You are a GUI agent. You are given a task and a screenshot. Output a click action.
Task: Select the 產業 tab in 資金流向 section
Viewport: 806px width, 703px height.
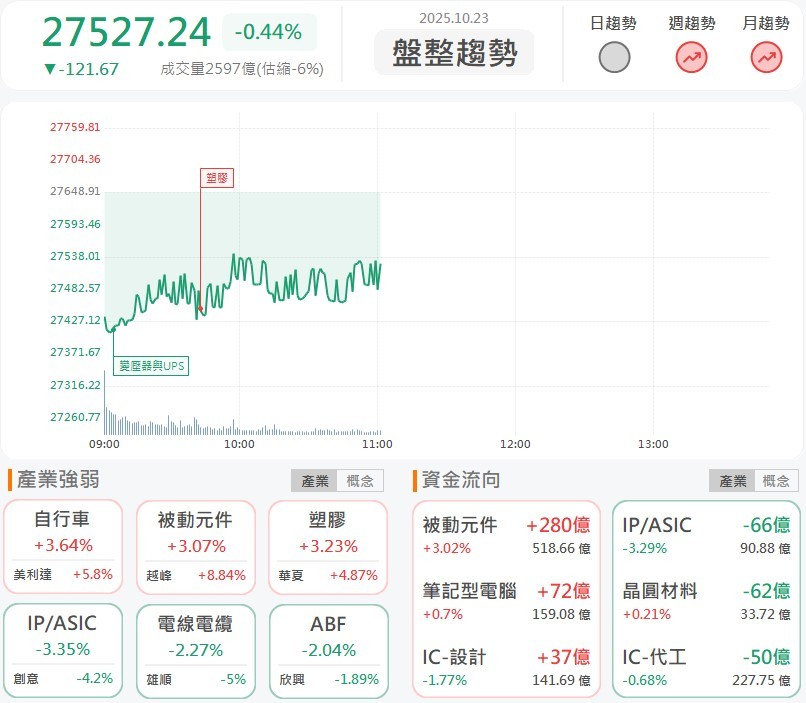click(733, 480)
